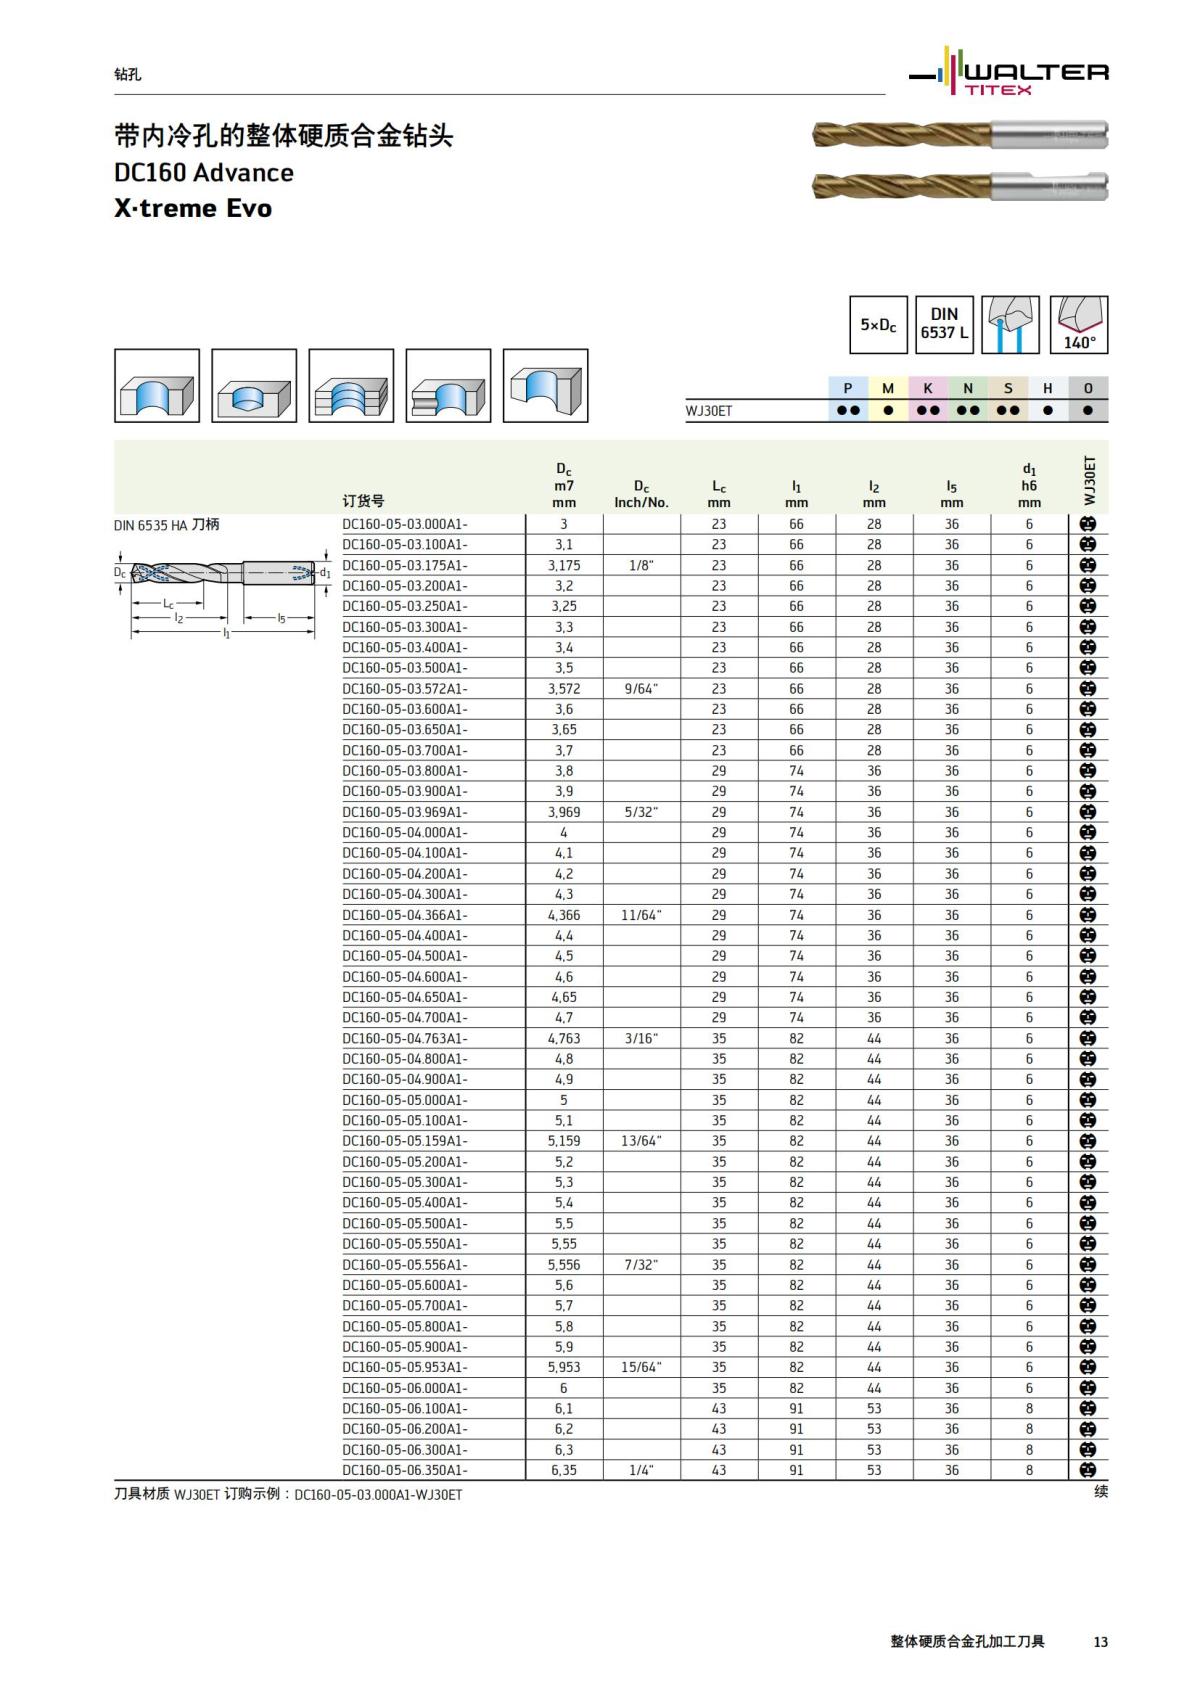Click the 订货号 column header

pos(363,501)
